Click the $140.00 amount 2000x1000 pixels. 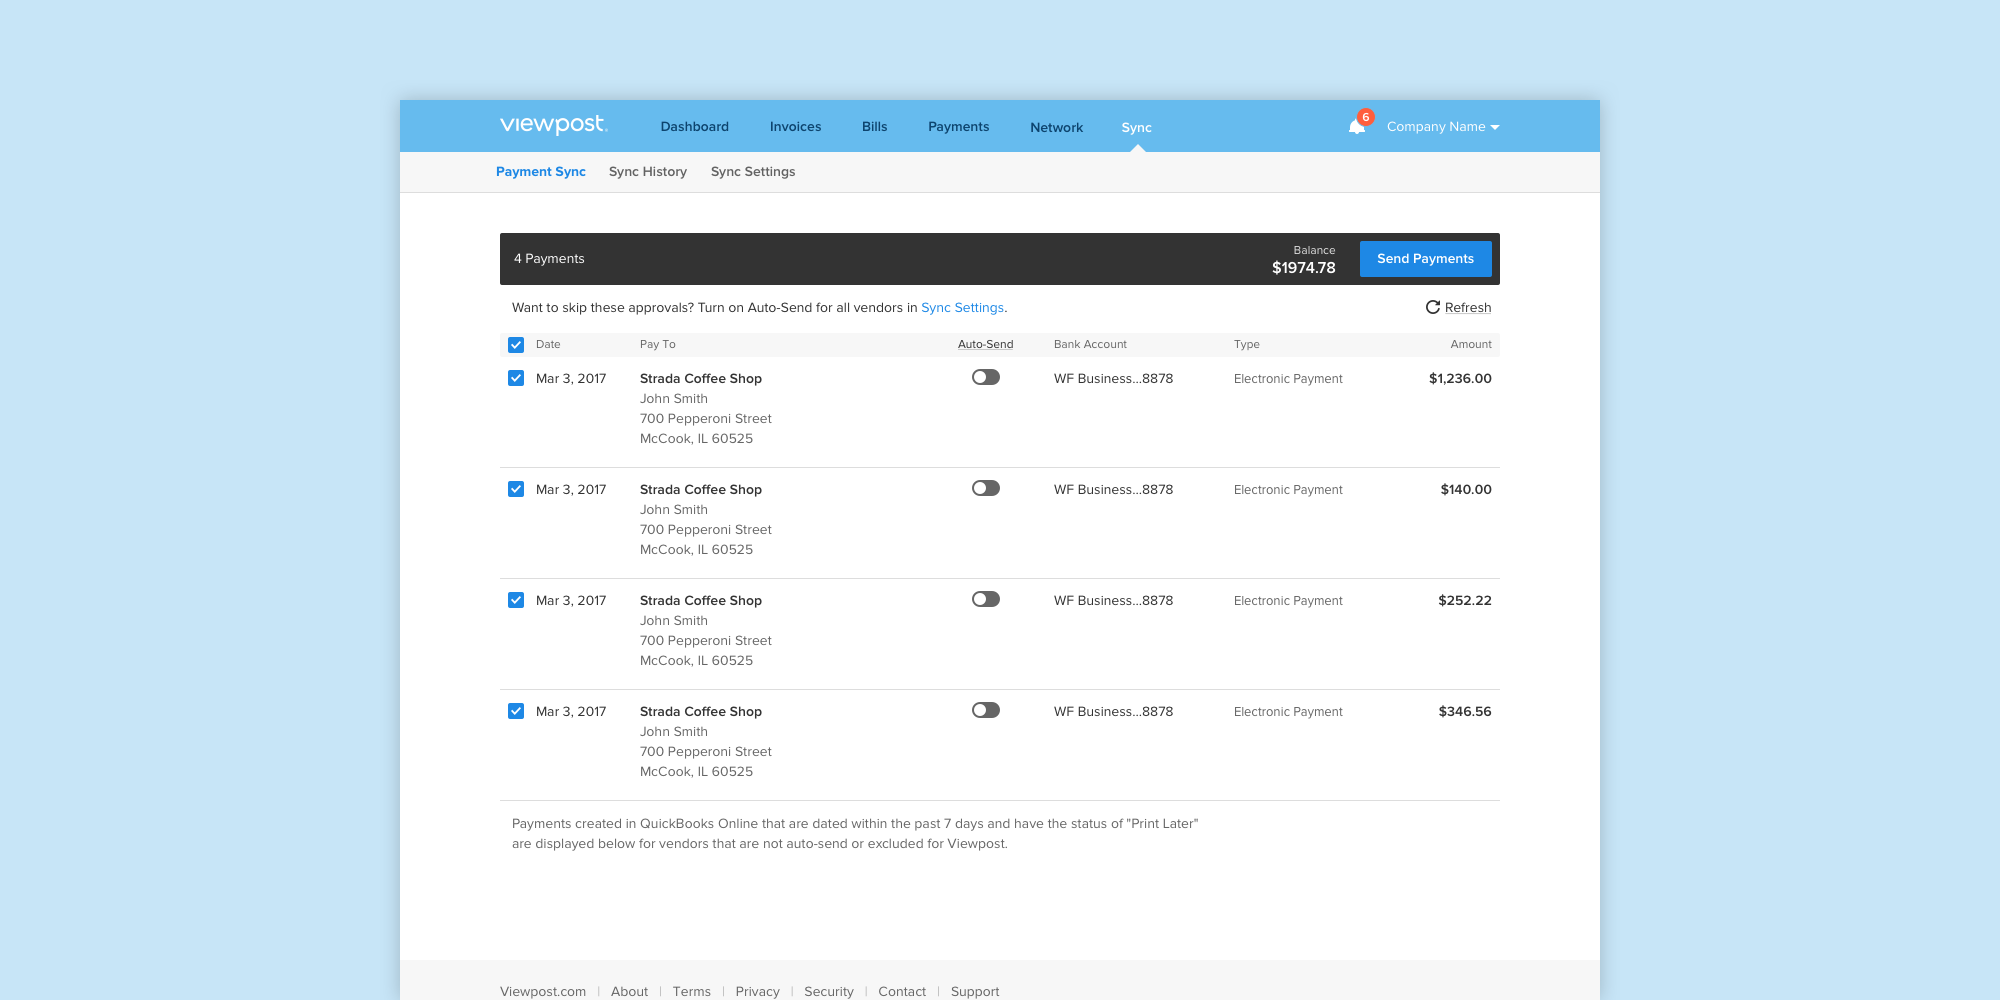click(x=1466, y=490)
